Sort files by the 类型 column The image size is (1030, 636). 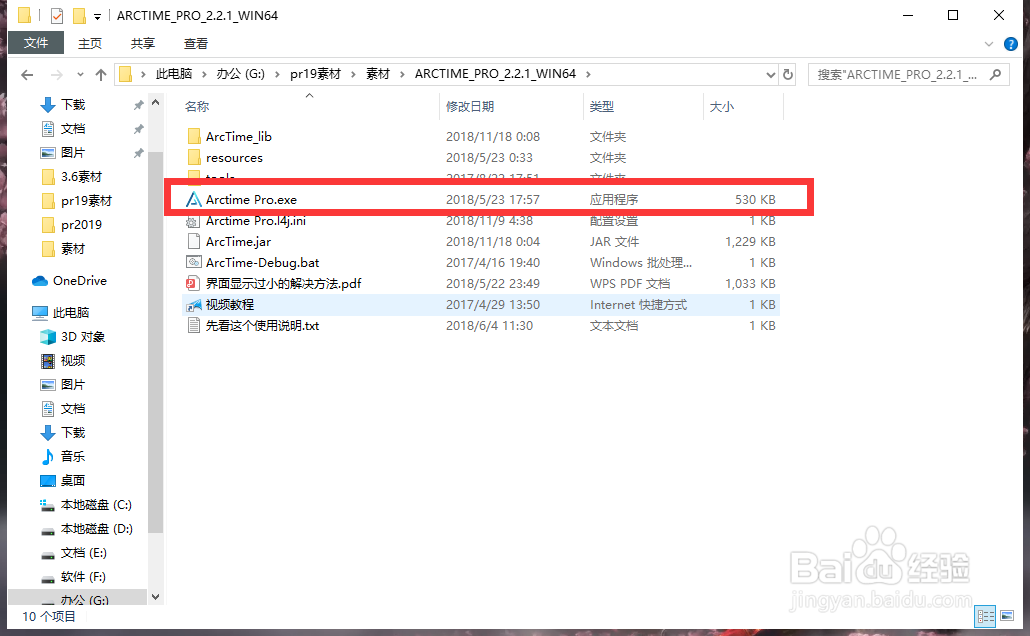point(602,106)
